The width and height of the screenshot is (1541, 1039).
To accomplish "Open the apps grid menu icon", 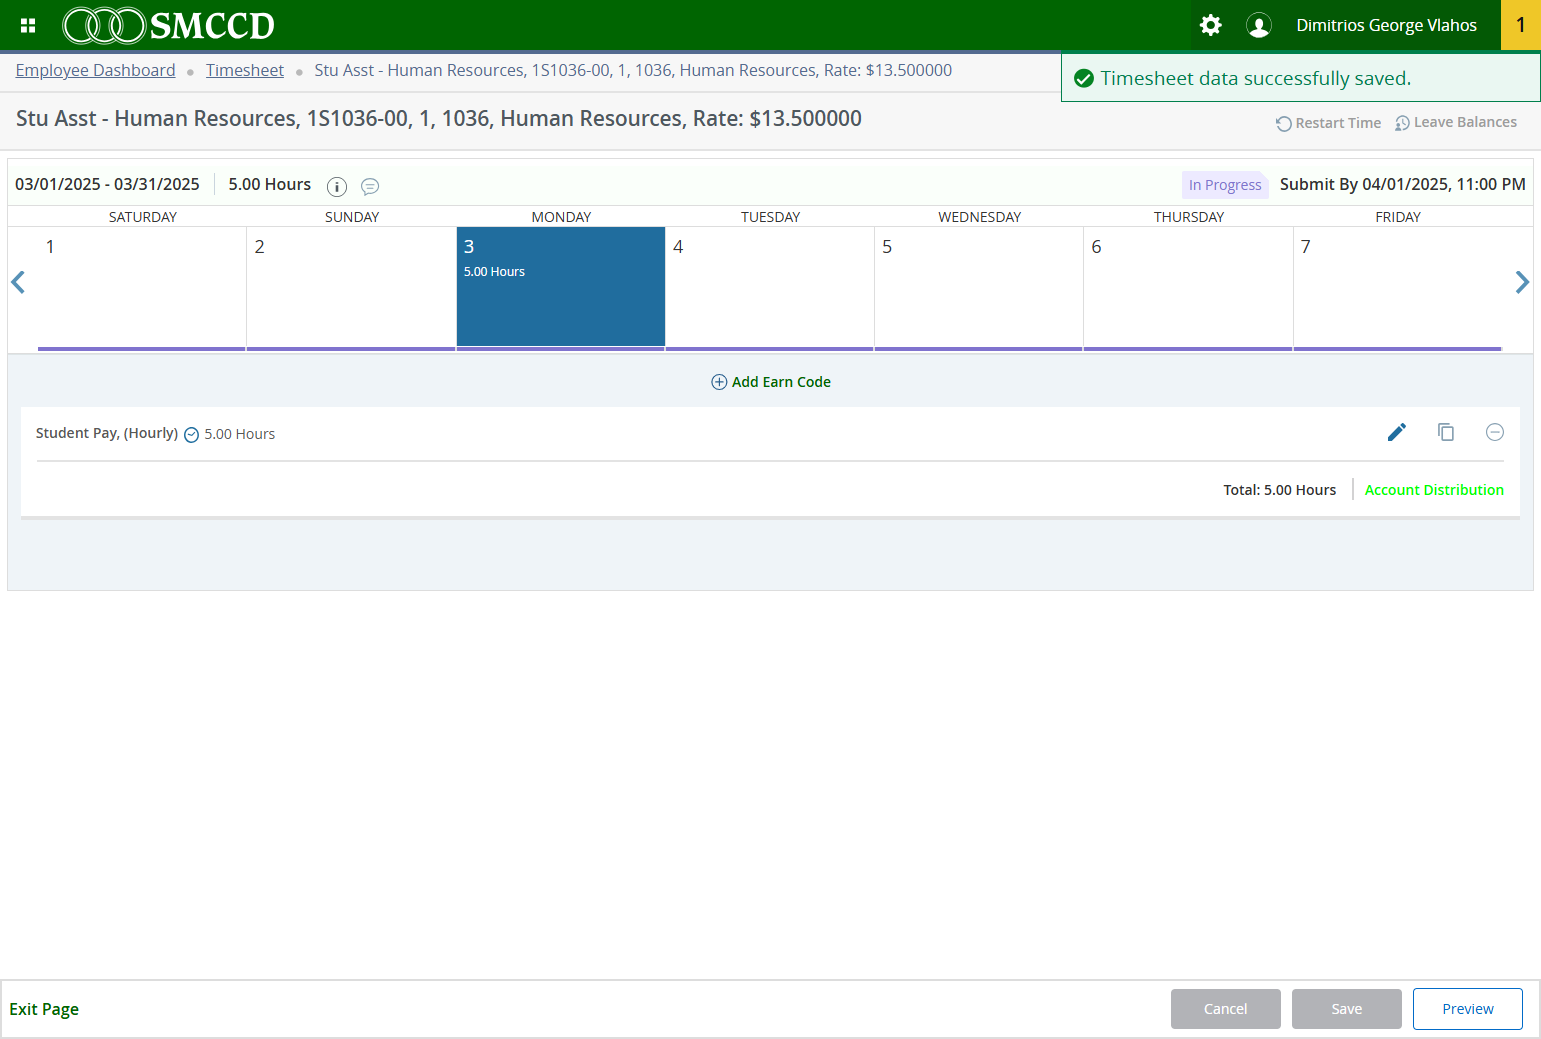I will tap(28, 25).
